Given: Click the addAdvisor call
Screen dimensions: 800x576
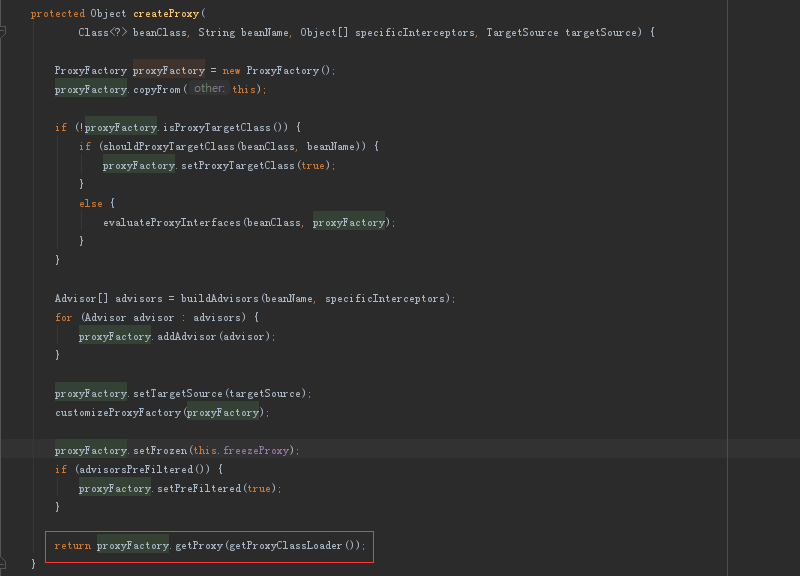Looking at the screenshot, I should [x=187, y=337].
